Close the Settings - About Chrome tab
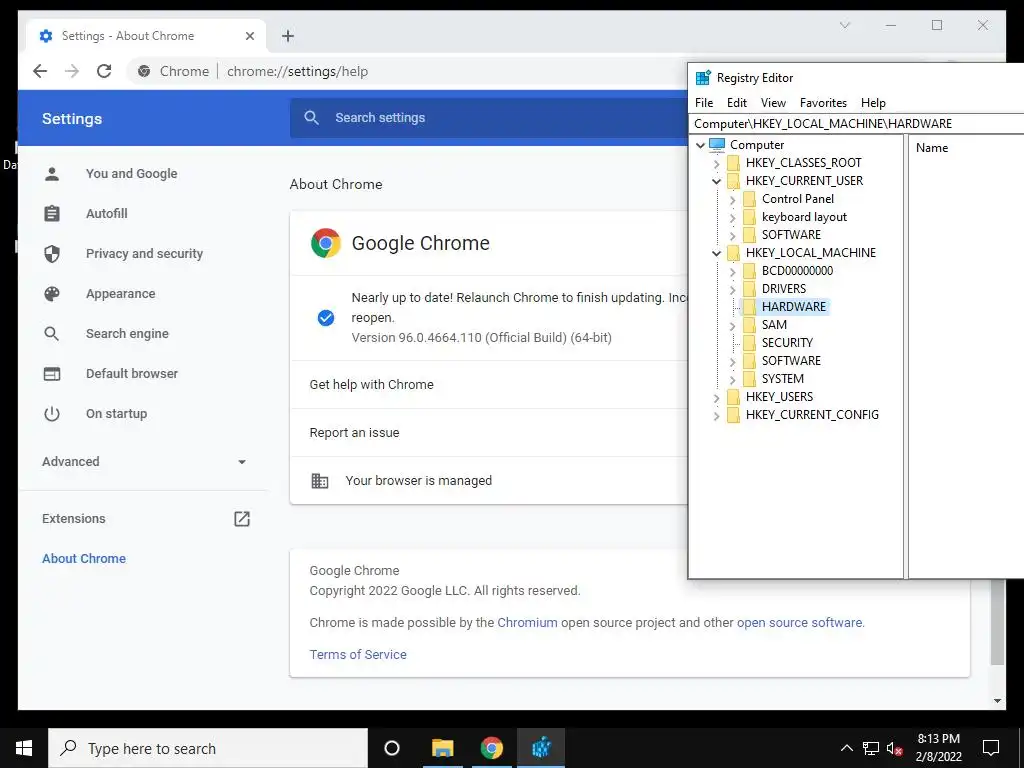1024x768 pixels. (249, 36)
